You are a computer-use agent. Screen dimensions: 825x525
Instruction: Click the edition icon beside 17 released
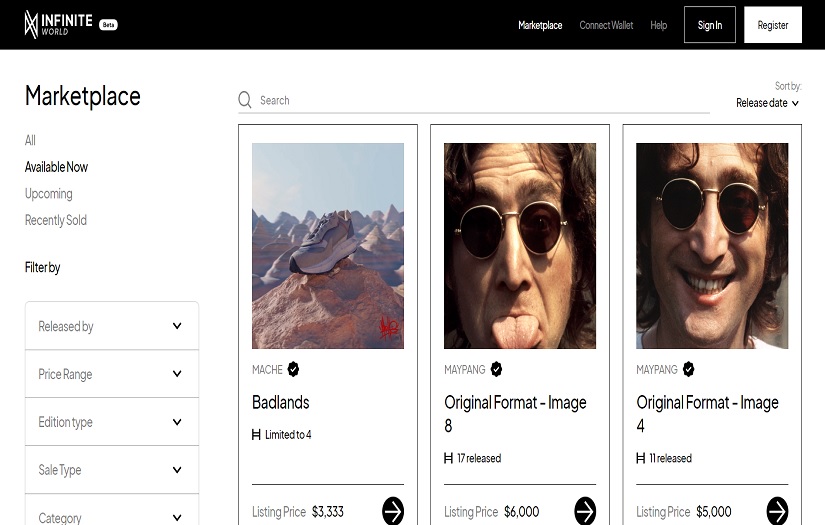[x=448, y=458]
